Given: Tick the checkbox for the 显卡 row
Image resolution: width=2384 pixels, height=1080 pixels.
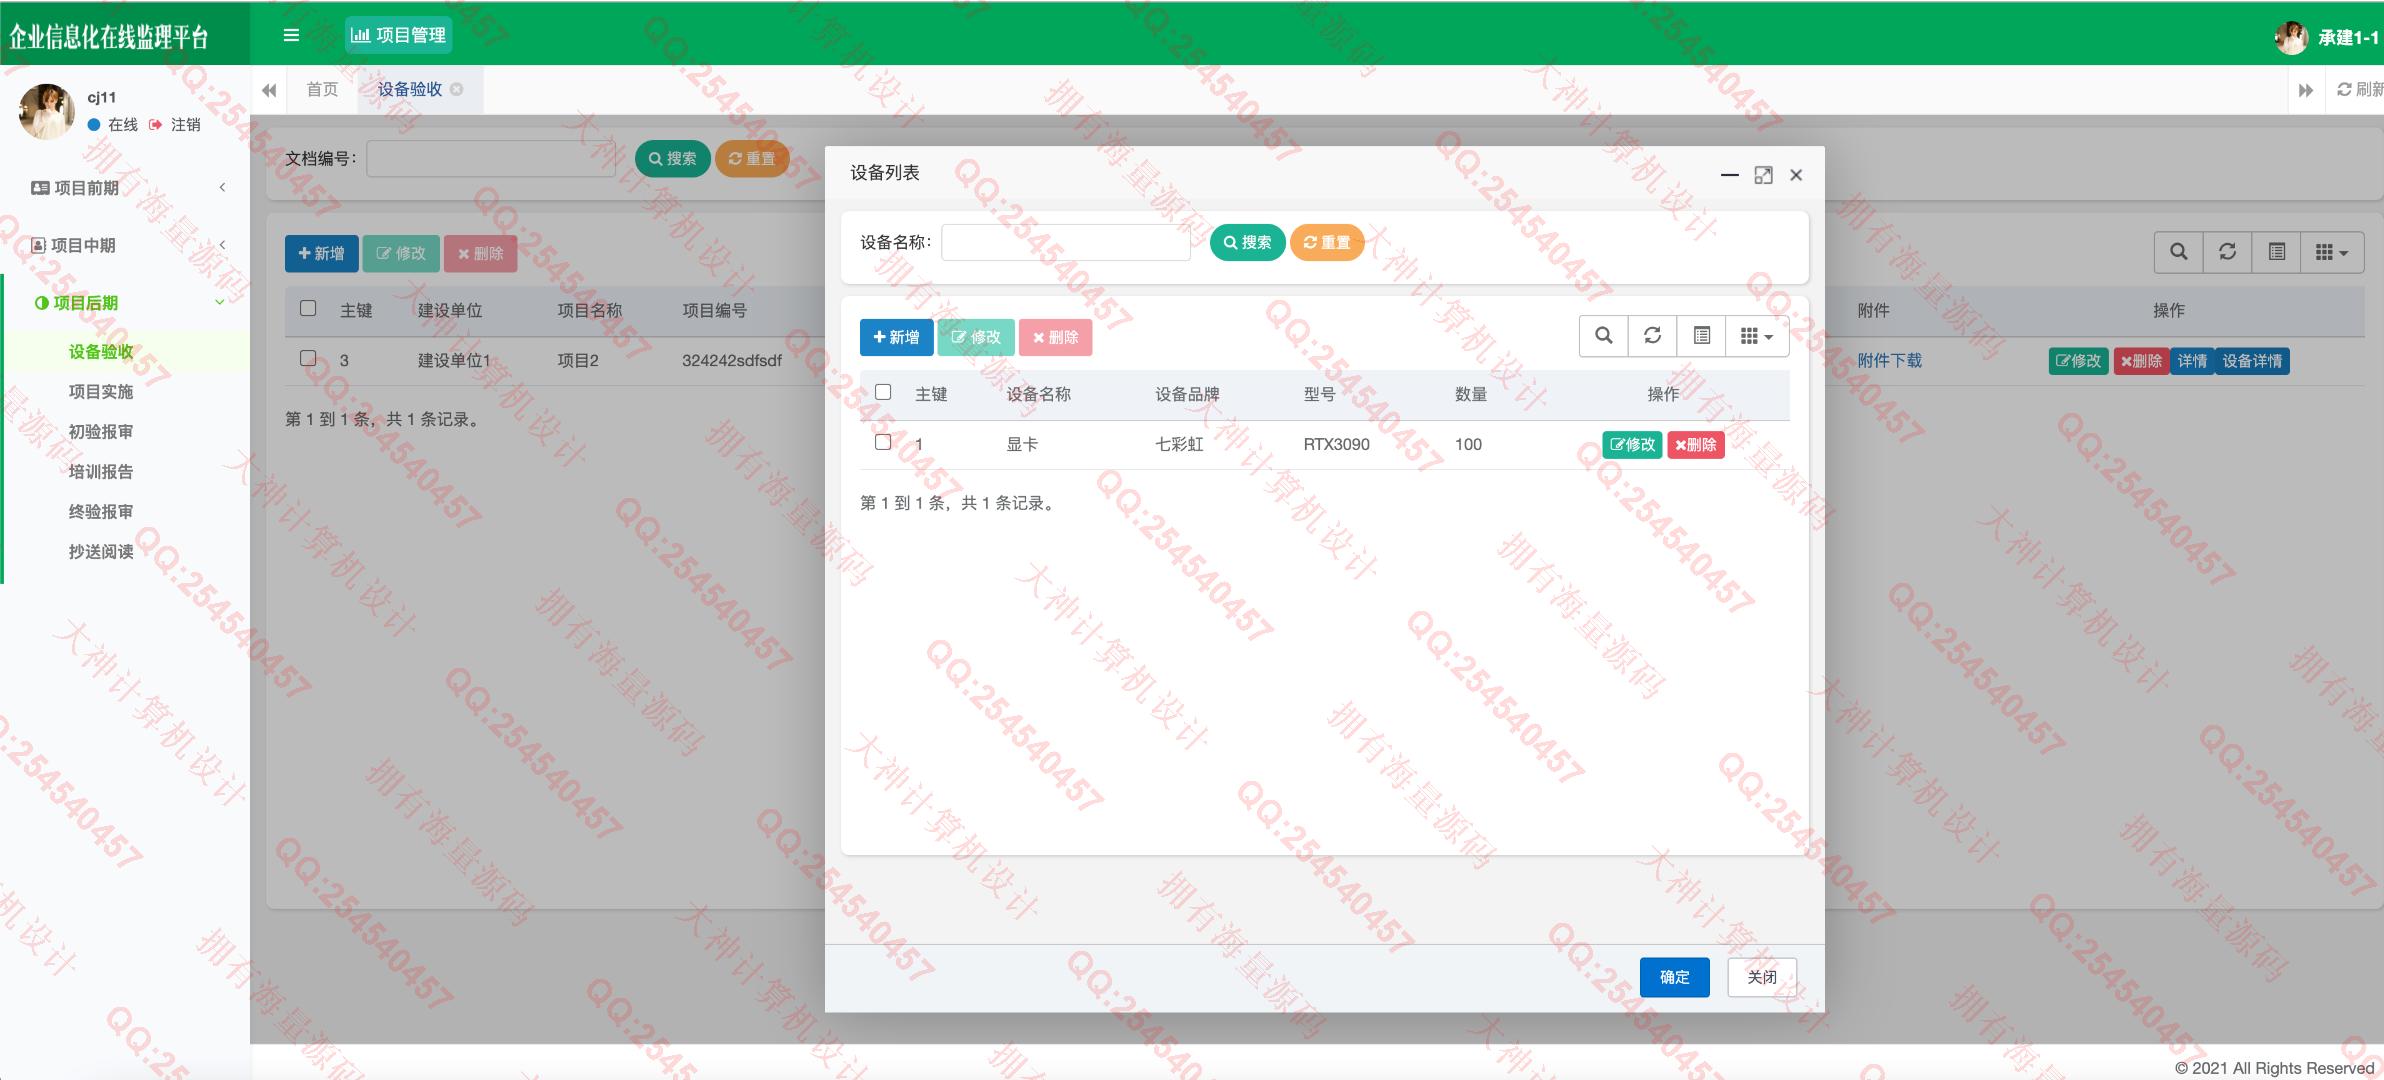Looking at the screenshot, I should (883, 442).
